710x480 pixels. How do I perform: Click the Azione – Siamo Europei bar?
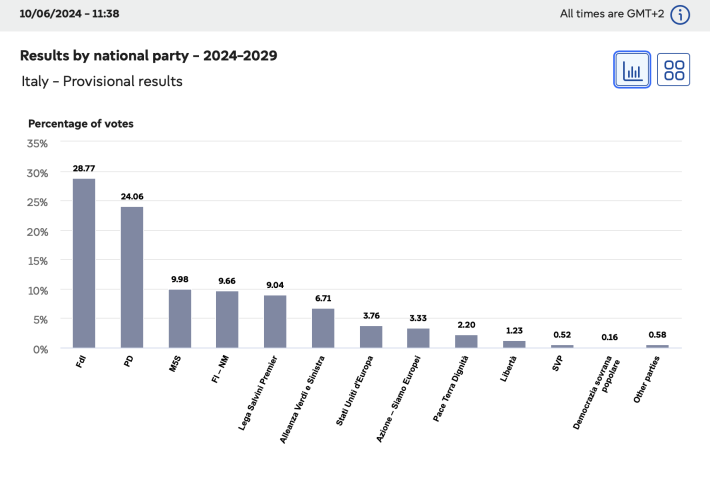pos(418,338)
